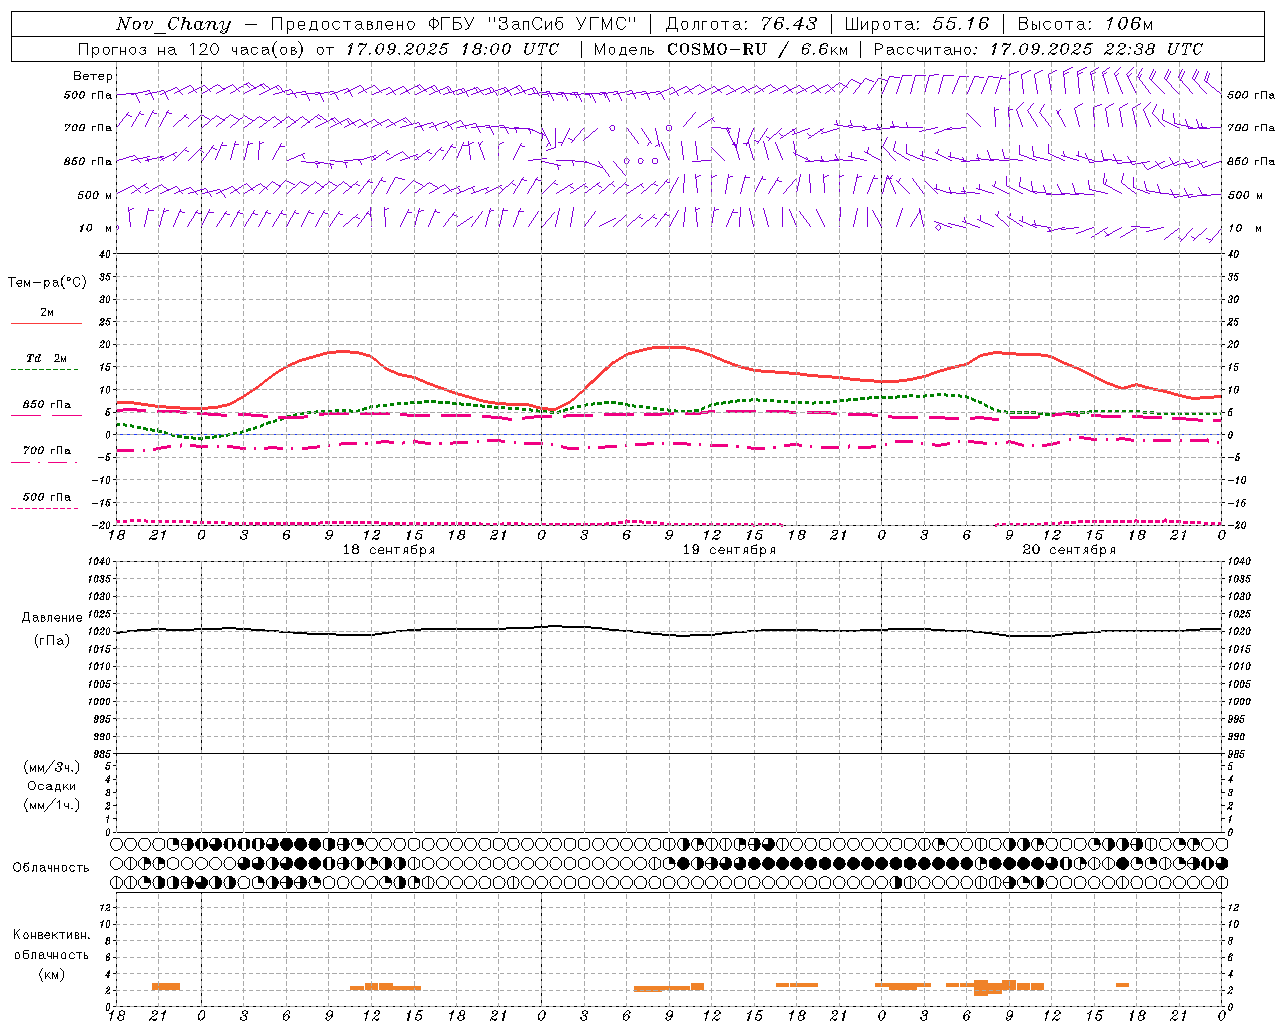Click the (гПа) unit under Давление
The image size is (1280, 1024).
coord(52,641)
